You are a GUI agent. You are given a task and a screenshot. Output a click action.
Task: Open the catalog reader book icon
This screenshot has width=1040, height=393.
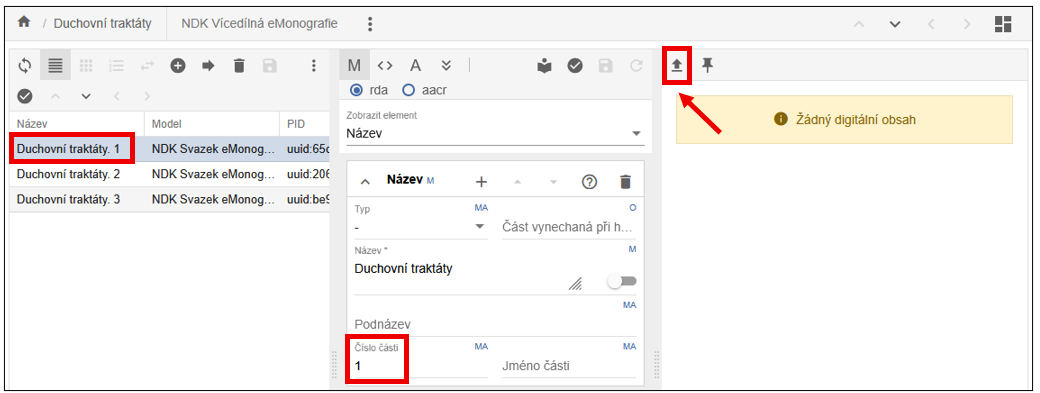coord(545,65)
